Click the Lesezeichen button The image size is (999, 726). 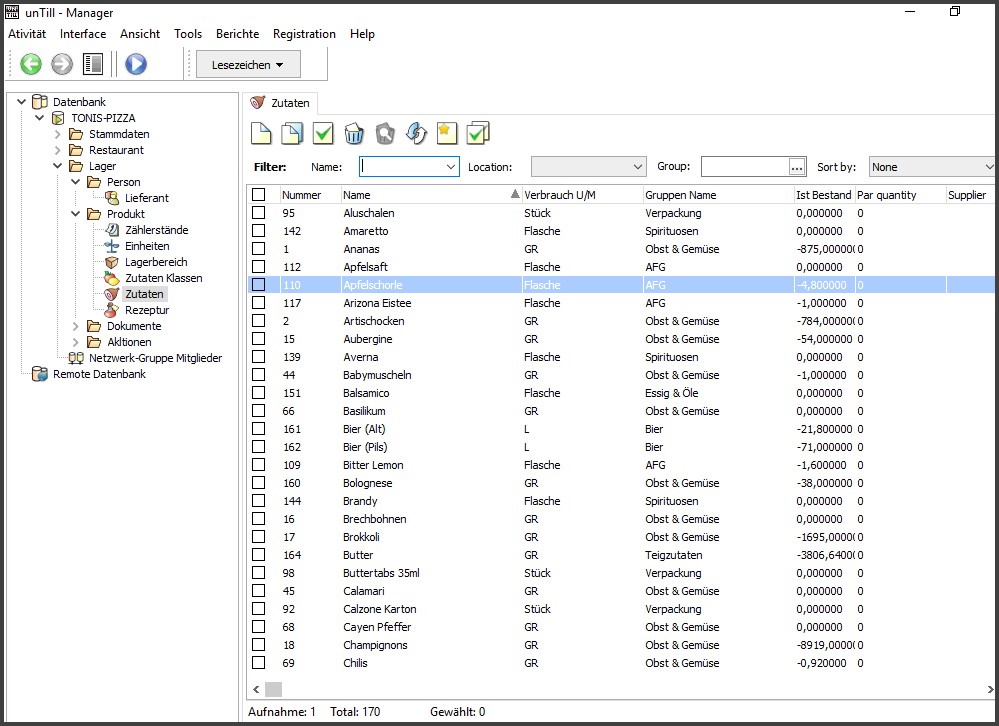click(x=248, y=64)
